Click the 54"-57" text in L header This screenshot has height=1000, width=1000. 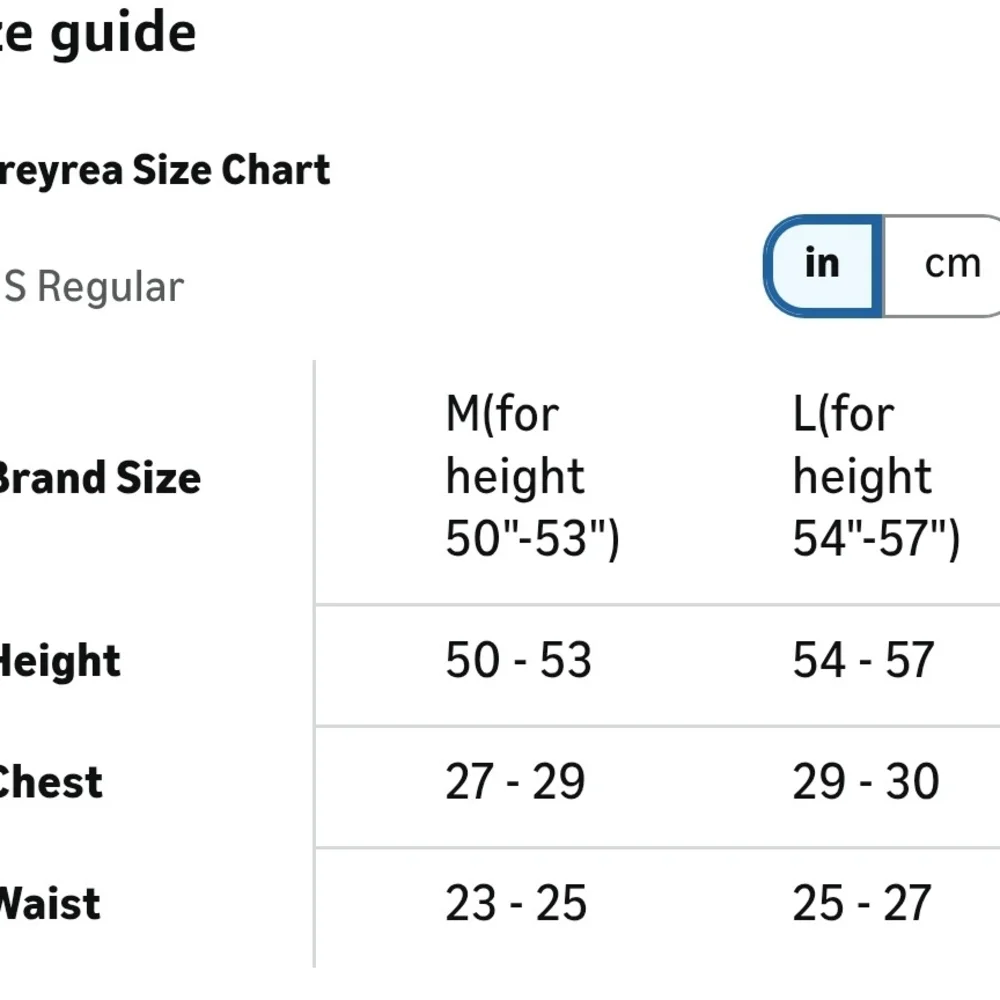(876, 538)
